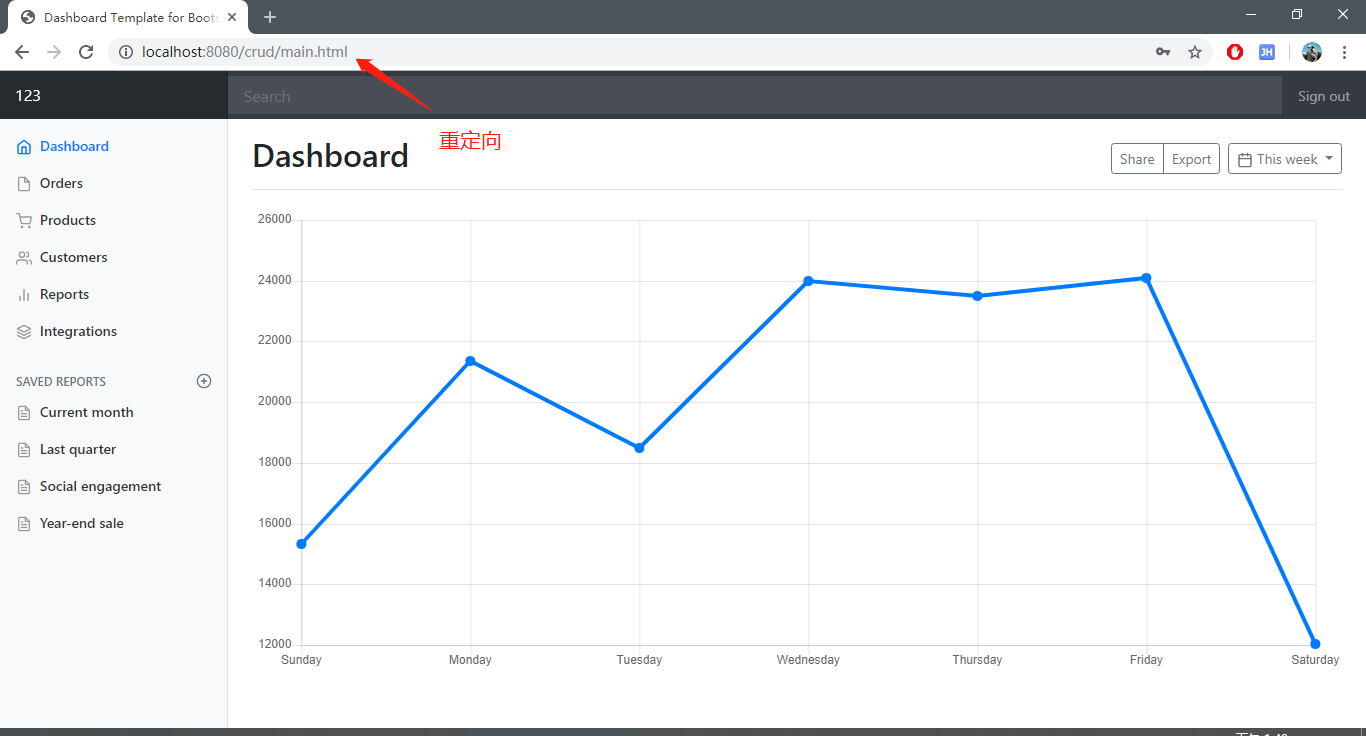Screen dimensions: 1366x736
Task: Open Orders in the sidebar
Action: [61, 183]
